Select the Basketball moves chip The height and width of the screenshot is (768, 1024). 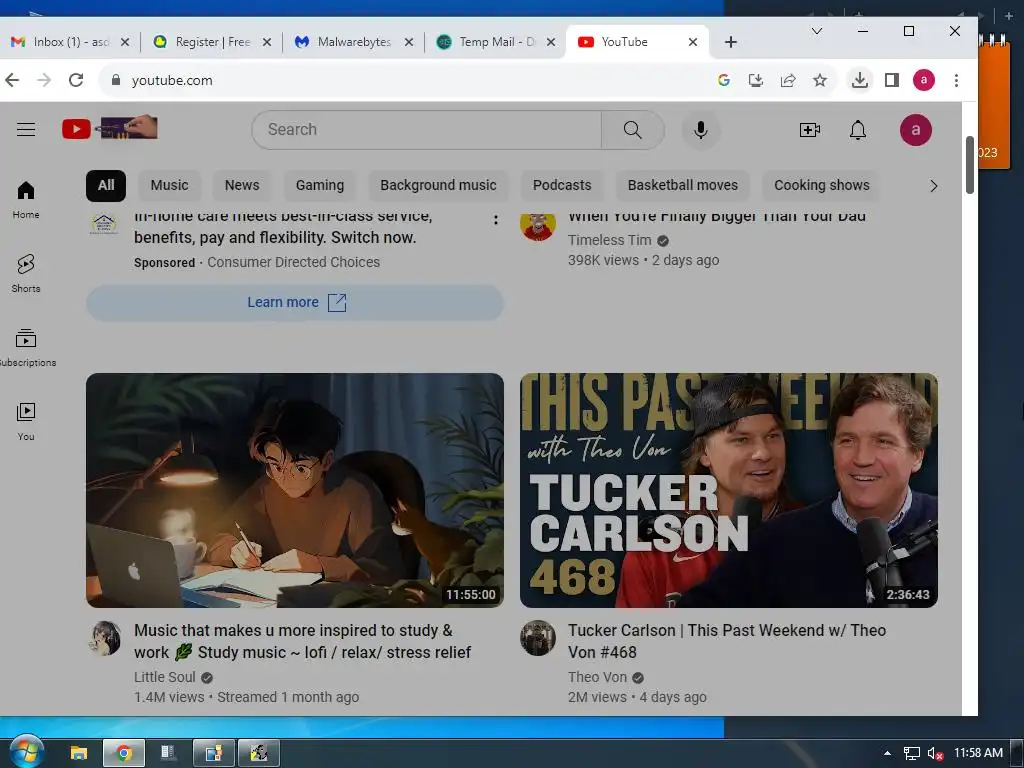pyautogui.click(x=682, y=185)
